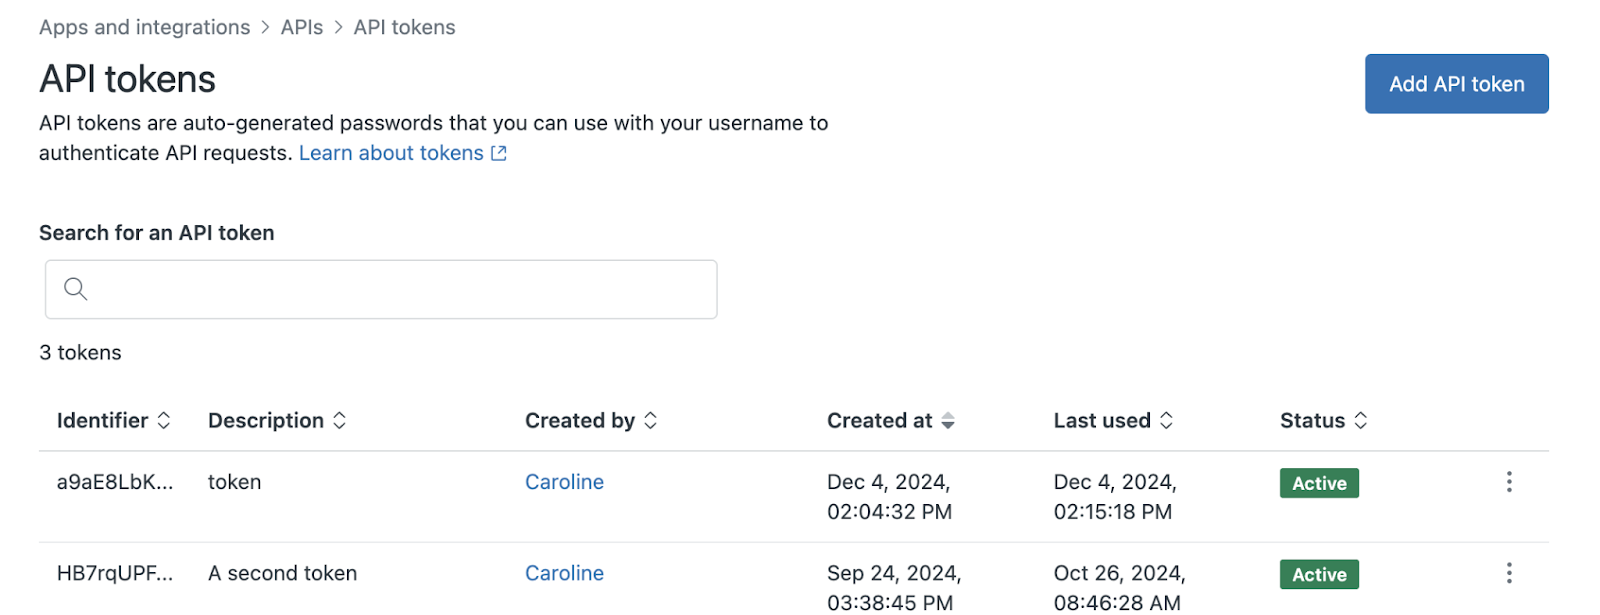Select the API tokens breadcrumb item
The width and height of the screenshot is (1600, 615).
click(404, 28)
